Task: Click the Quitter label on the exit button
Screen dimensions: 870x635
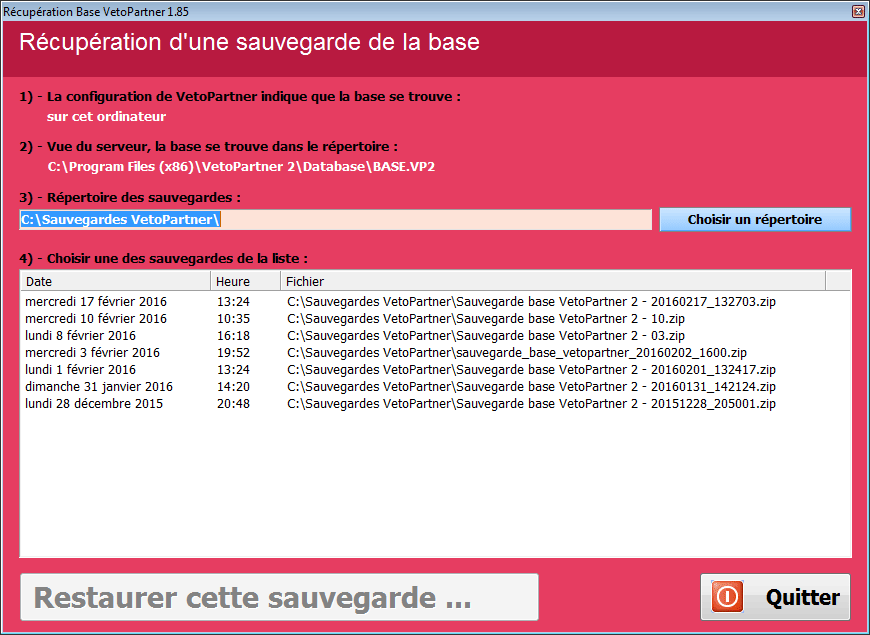Action: [802, 597]
